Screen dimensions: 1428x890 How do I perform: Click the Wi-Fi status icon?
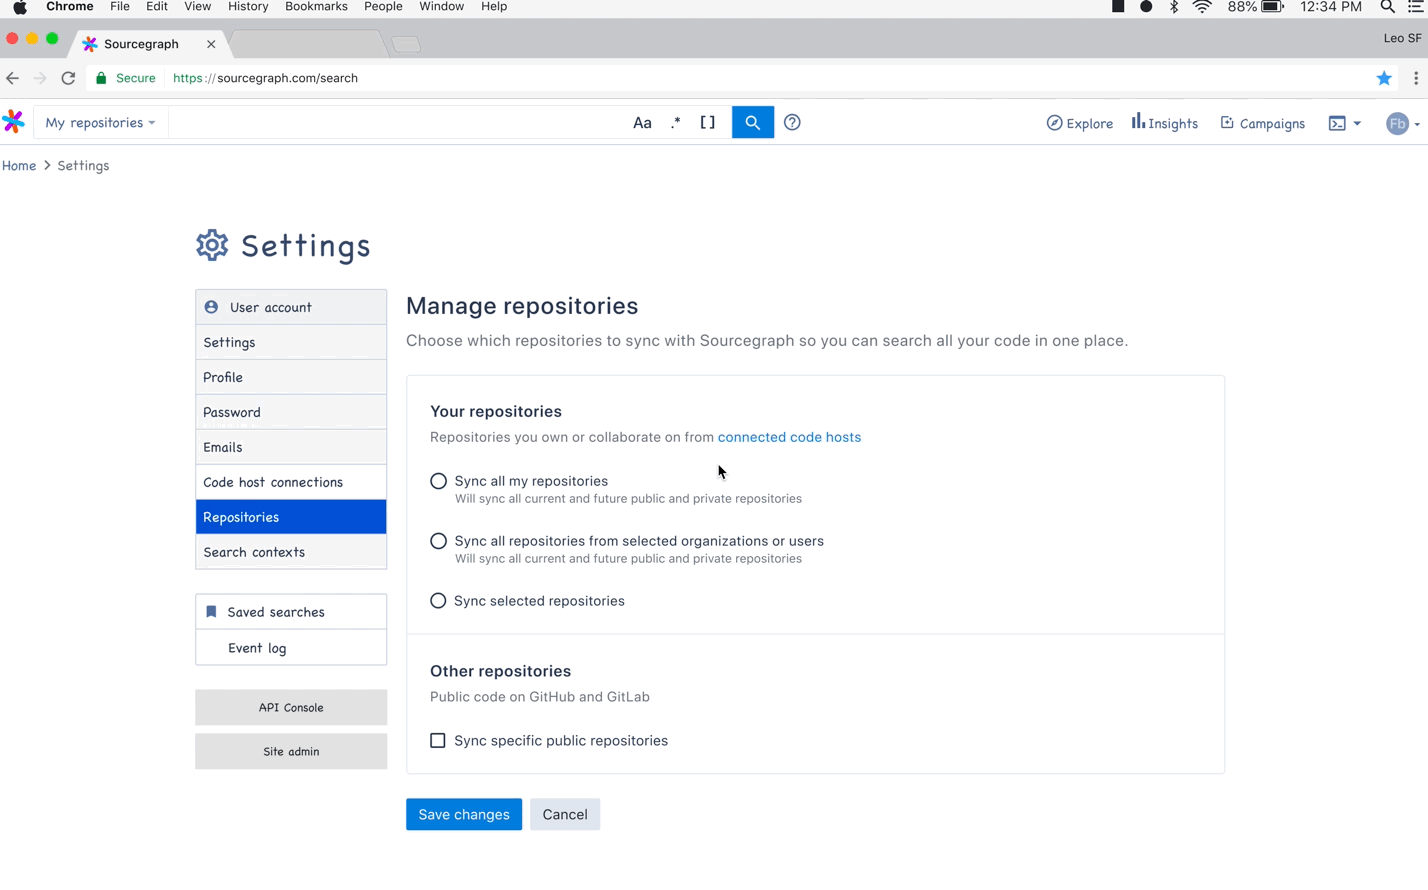1203,7
